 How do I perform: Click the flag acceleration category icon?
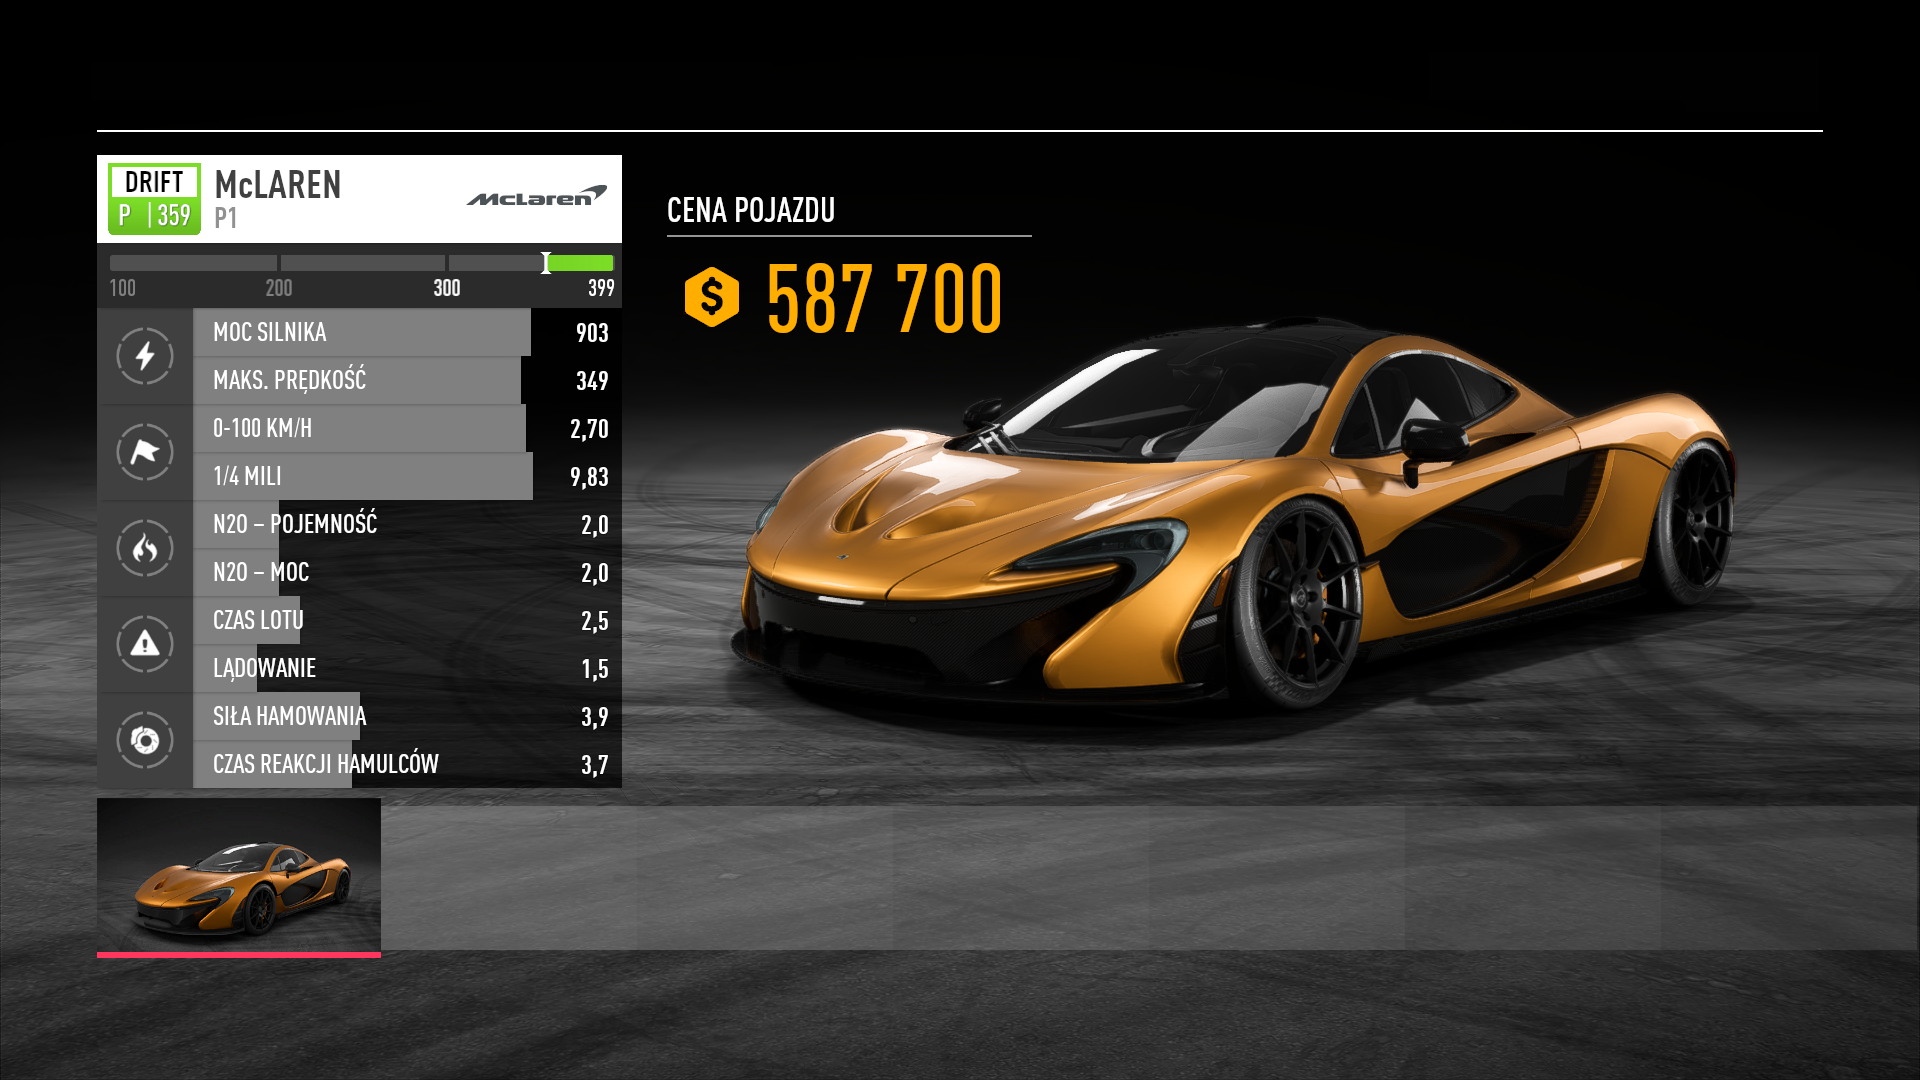click(145, 452)
